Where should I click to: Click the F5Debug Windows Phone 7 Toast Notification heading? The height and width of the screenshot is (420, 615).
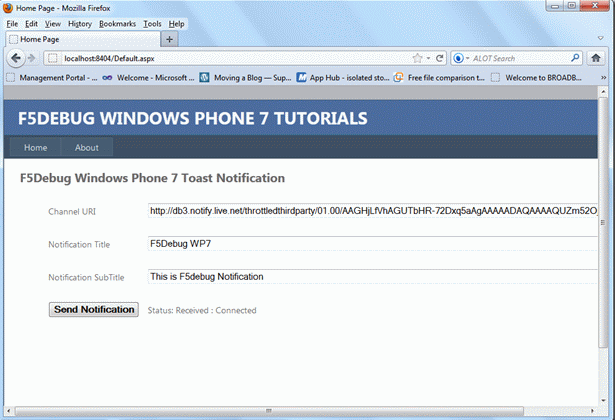click(x=152, y=178)
